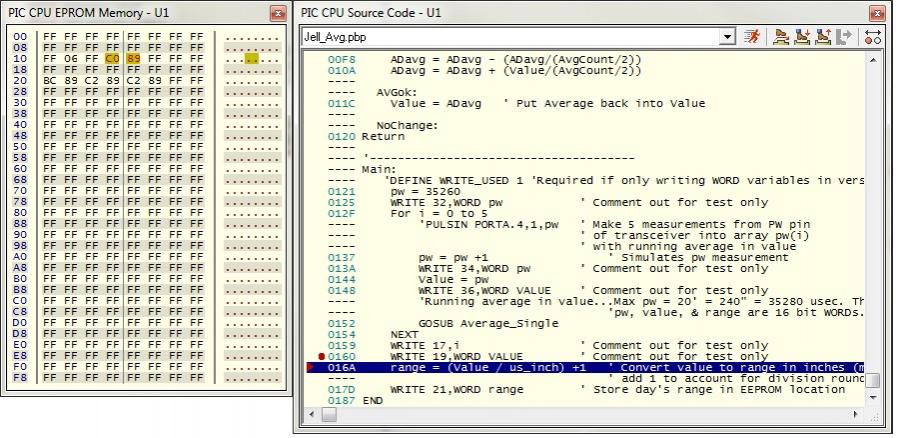Screen dimensions: 899x438
Task: Open the Jell_Avg.pbp source file dropdown
Action: point(728,37)
